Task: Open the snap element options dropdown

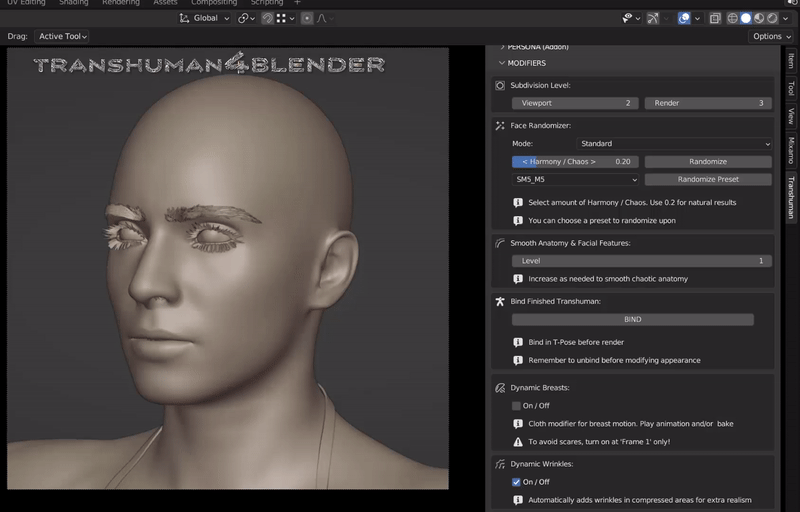Action: 286,18
